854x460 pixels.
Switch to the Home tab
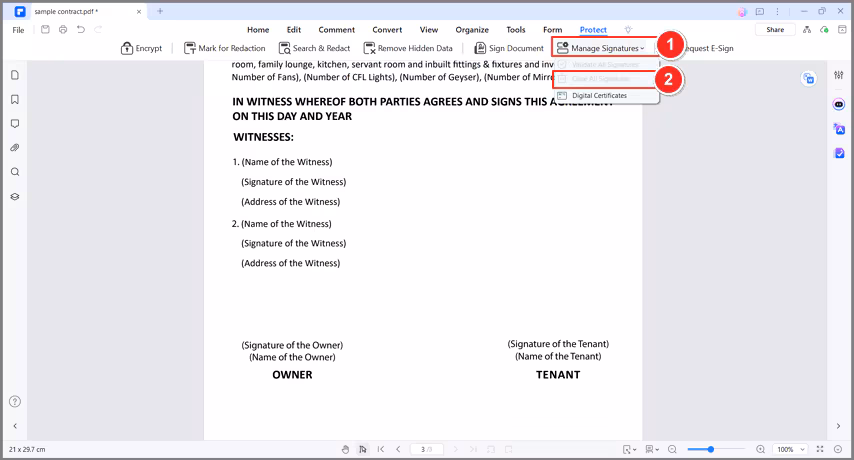(258, 30)
